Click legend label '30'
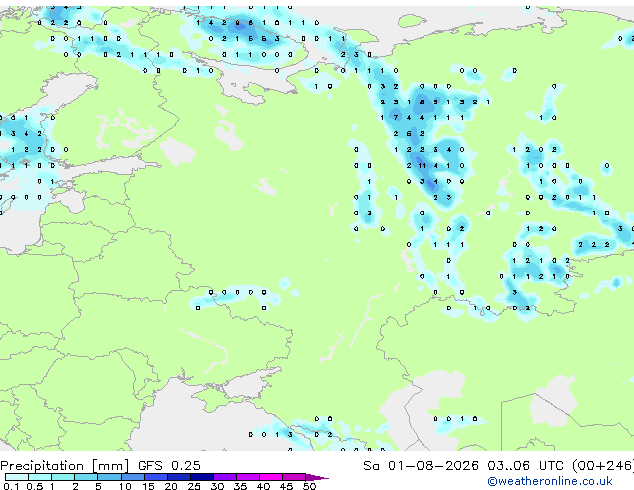The height and width of the screenshot is (490, 634). tap(217, 486)
